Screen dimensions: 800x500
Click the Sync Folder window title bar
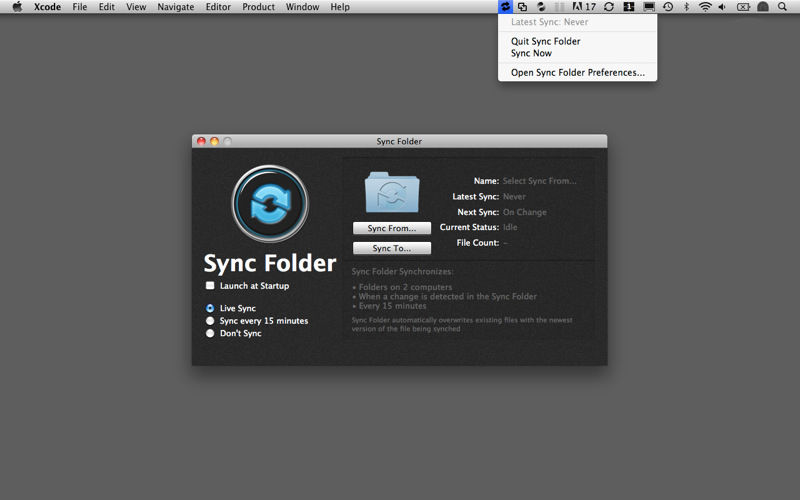pos(399,141)
